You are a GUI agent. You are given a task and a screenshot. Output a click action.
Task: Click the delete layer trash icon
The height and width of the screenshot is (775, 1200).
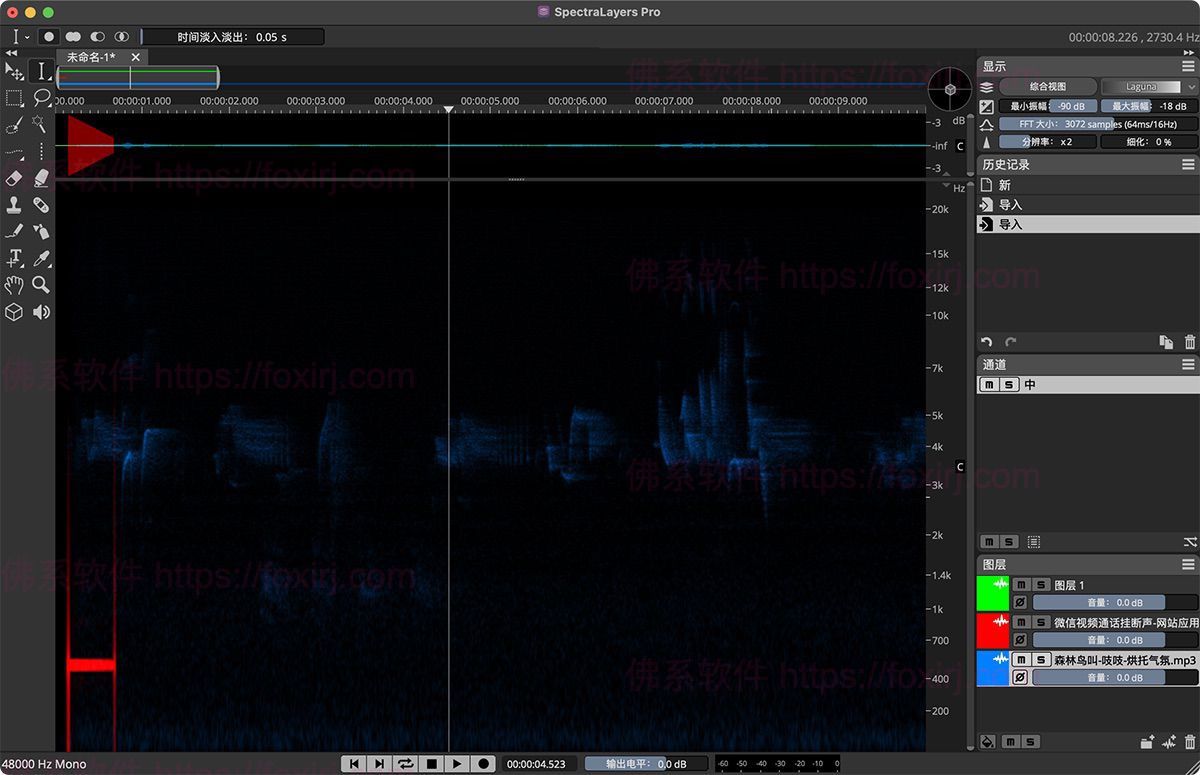(x=1189, y=742)
